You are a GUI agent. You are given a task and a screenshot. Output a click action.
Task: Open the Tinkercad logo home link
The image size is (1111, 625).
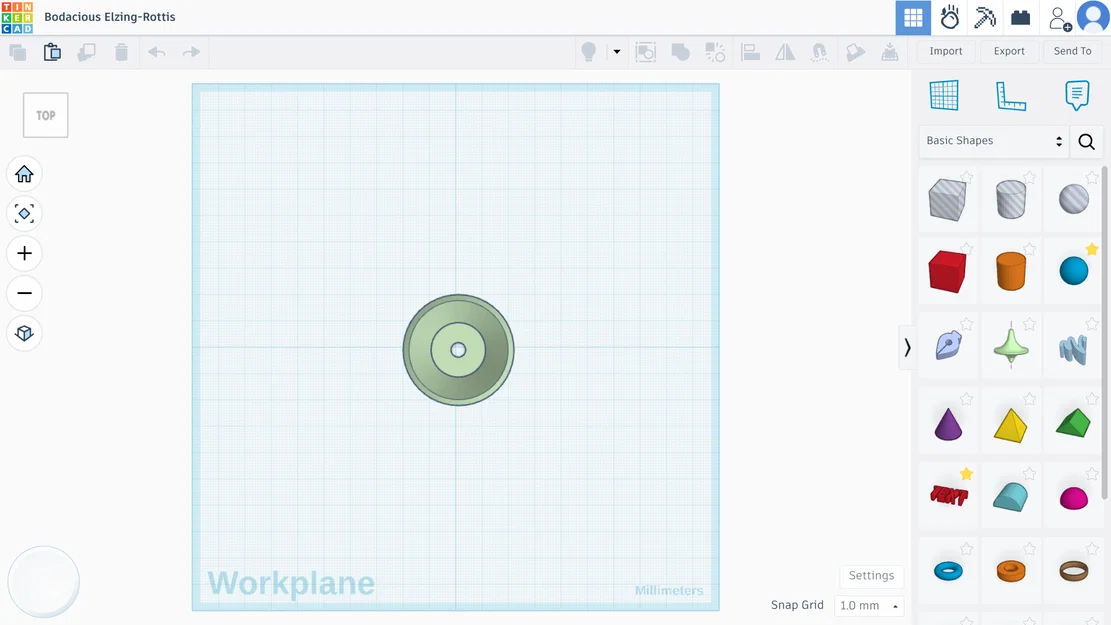[17, 17]
